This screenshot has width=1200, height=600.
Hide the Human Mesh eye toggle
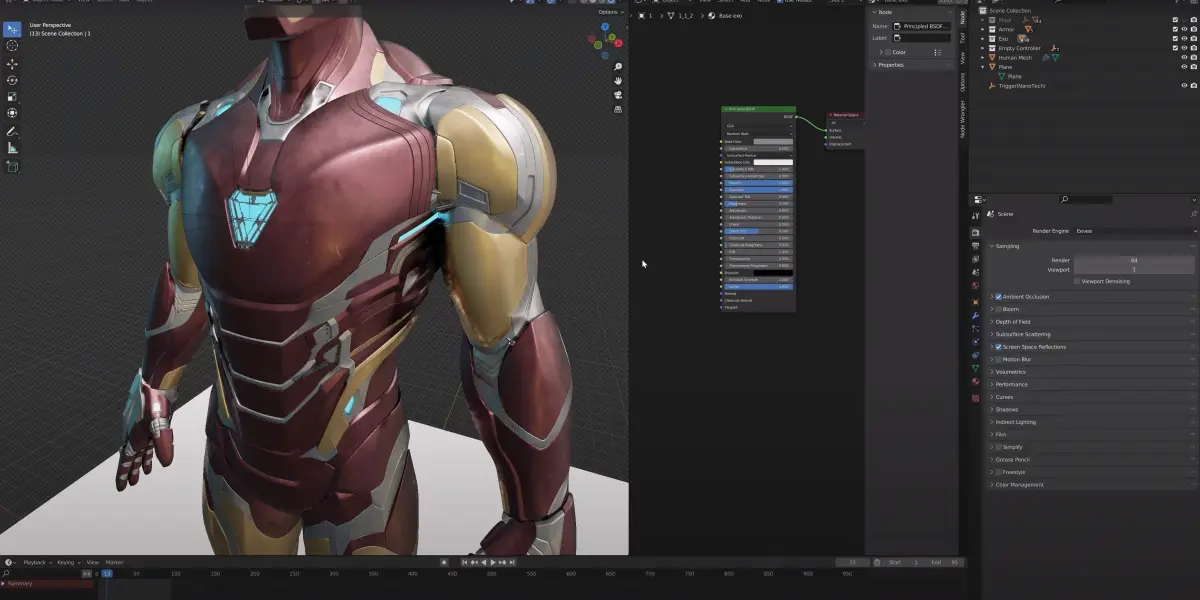click(1185, 57)
